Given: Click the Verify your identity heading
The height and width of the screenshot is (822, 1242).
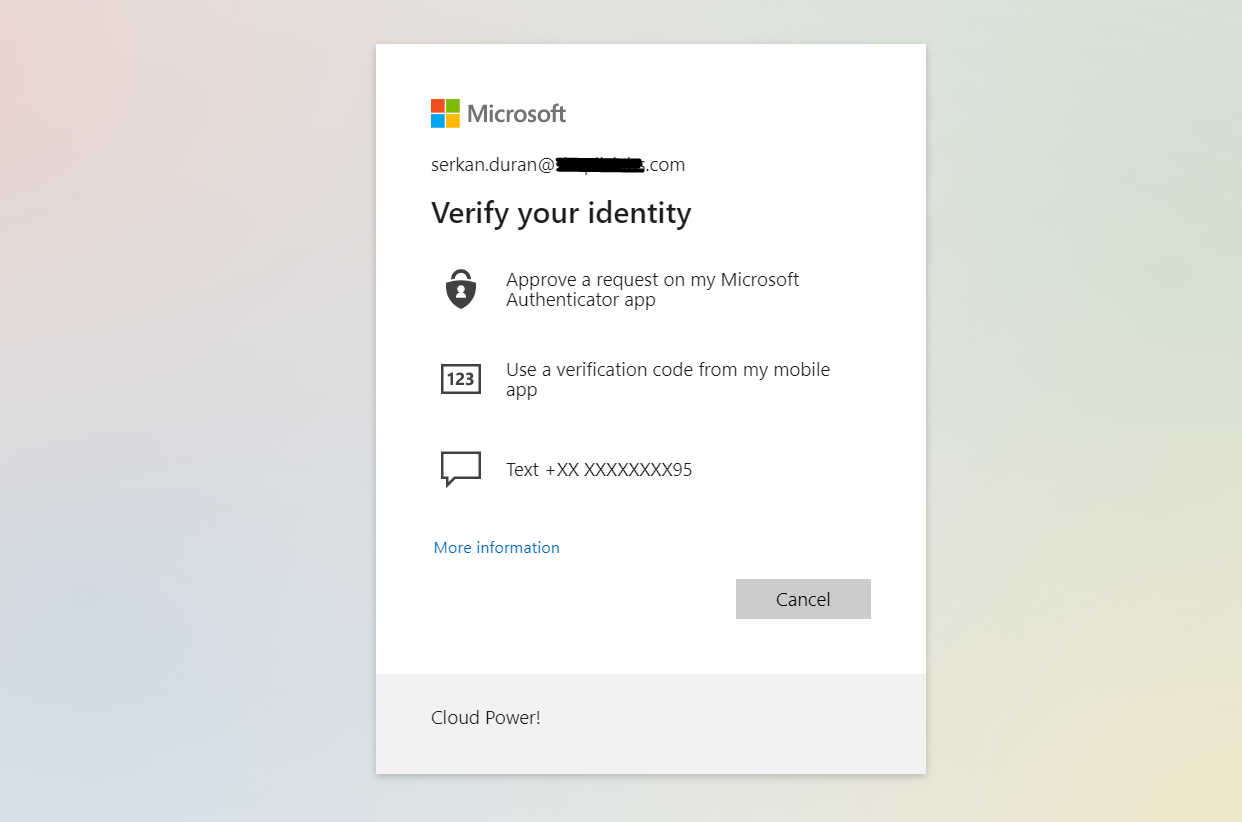Looking at the screenshot, I should 561,213.
